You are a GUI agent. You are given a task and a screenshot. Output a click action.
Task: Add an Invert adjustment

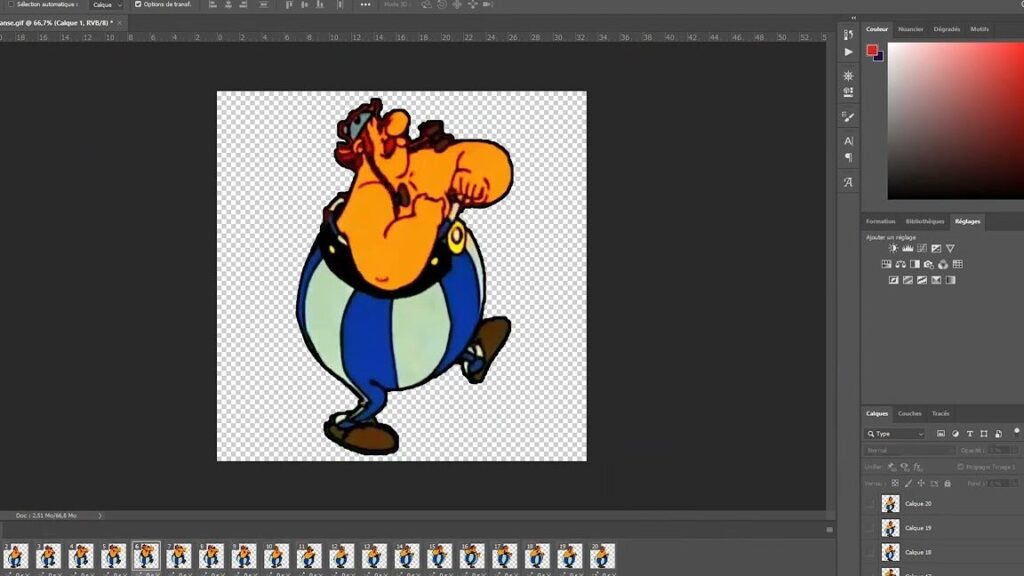(x=893, y=280)
